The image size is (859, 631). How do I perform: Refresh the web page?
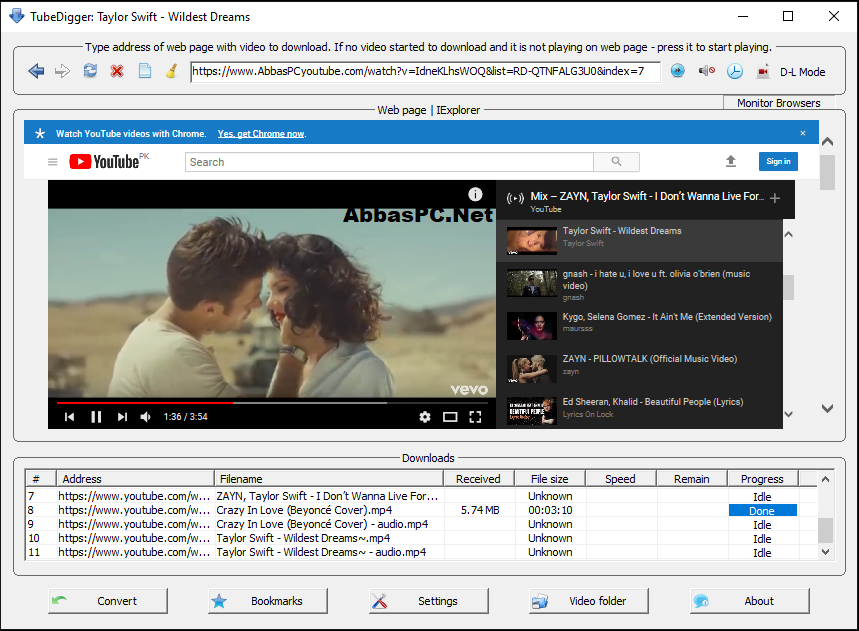click(90, 71)
